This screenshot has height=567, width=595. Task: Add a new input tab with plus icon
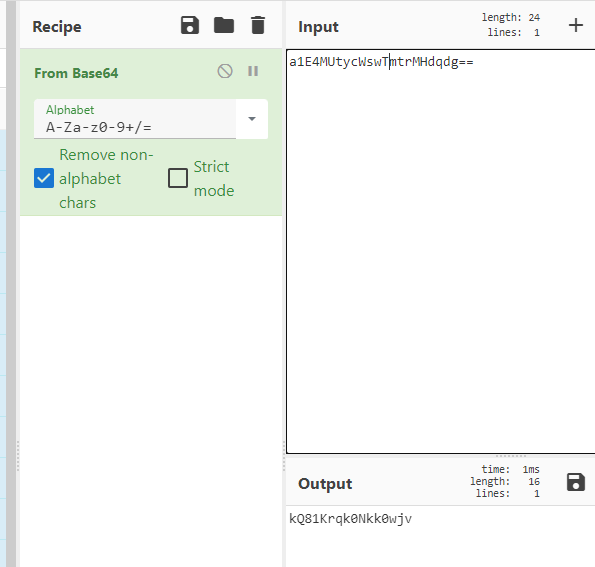tap(576, 25)
